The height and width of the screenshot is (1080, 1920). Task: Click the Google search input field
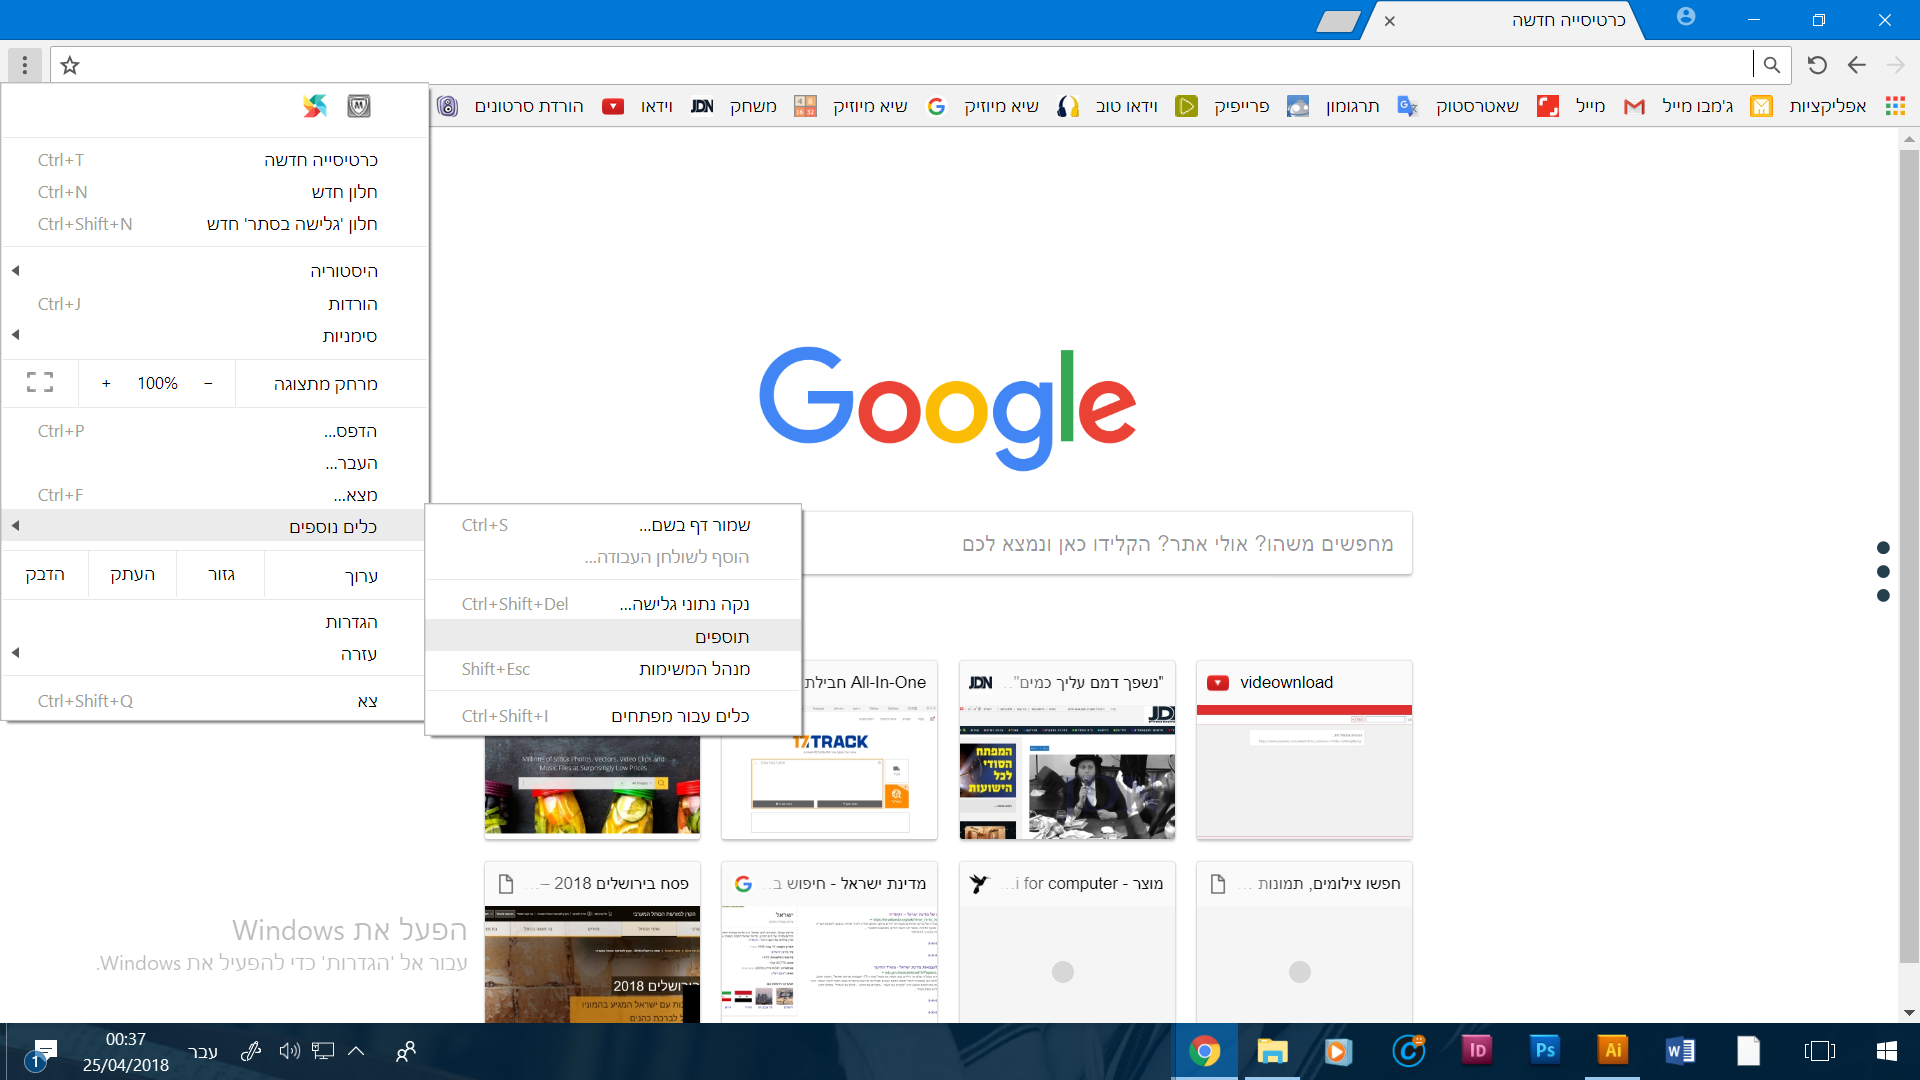1107,544
